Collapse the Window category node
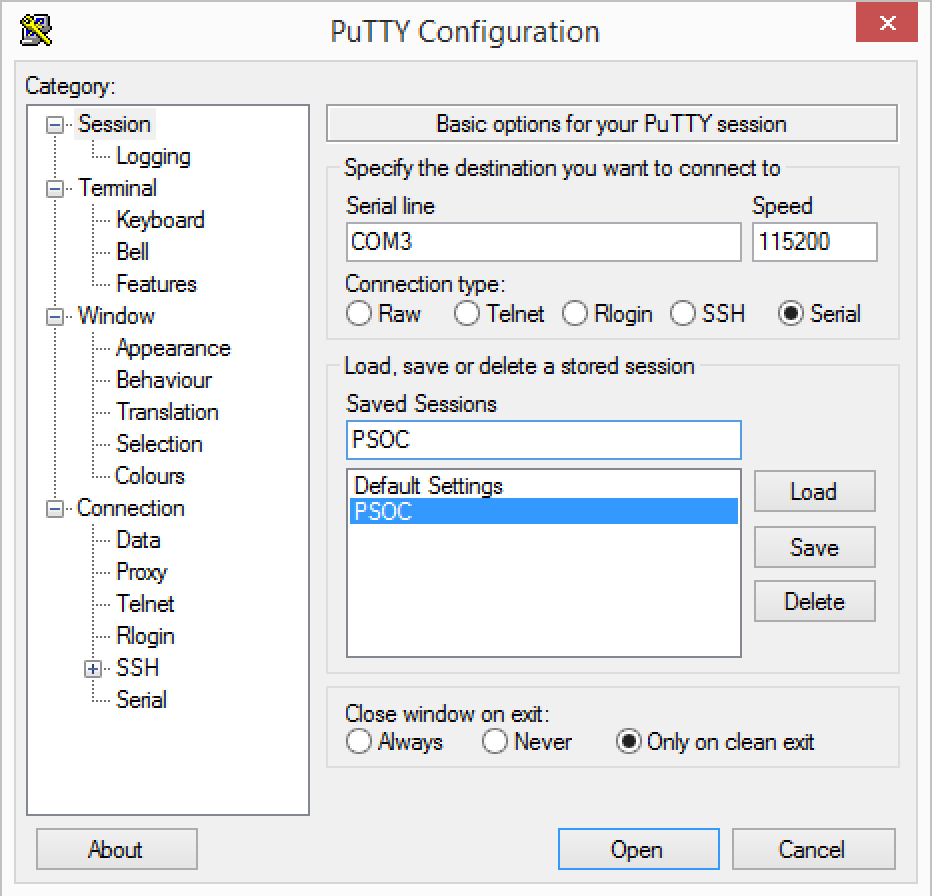932x896 pixels. [56, 317]
